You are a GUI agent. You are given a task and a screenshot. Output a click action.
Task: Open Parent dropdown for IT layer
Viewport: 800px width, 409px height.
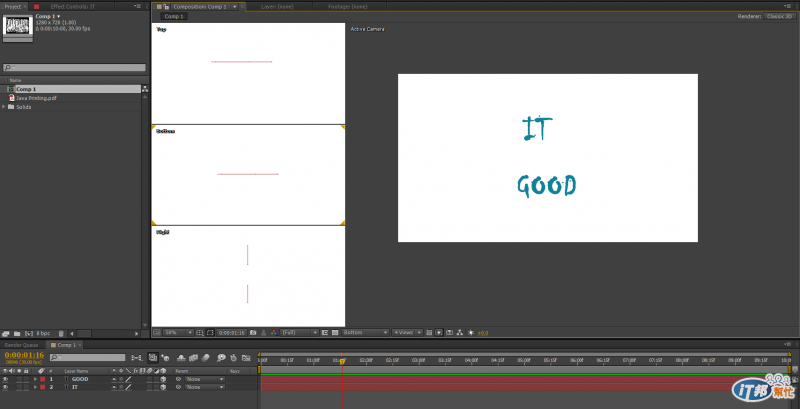click(205, 387)
